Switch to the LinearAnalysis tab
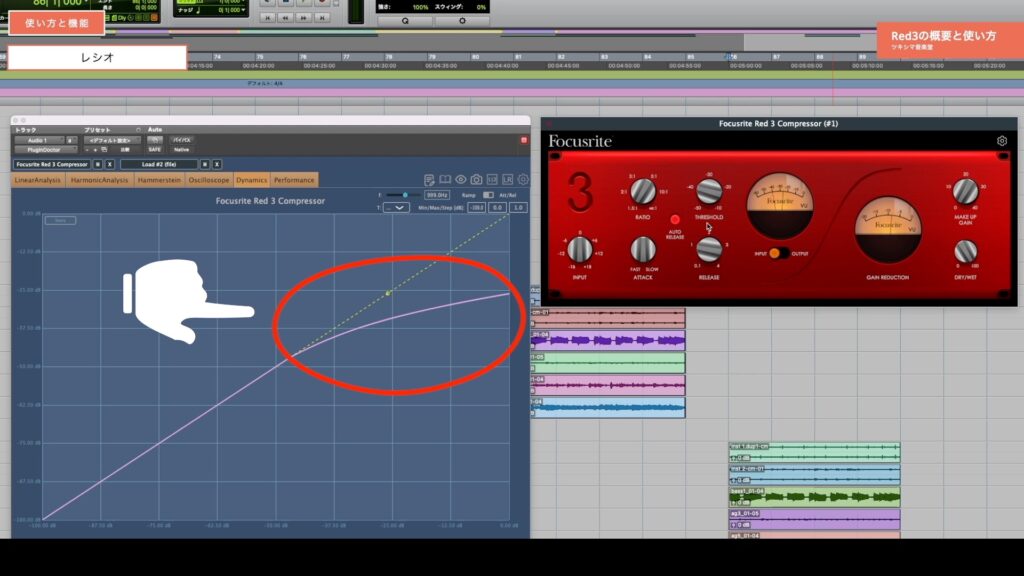Image resolution: width=1024 pixels, height=576 pixels. click(38, 180)
